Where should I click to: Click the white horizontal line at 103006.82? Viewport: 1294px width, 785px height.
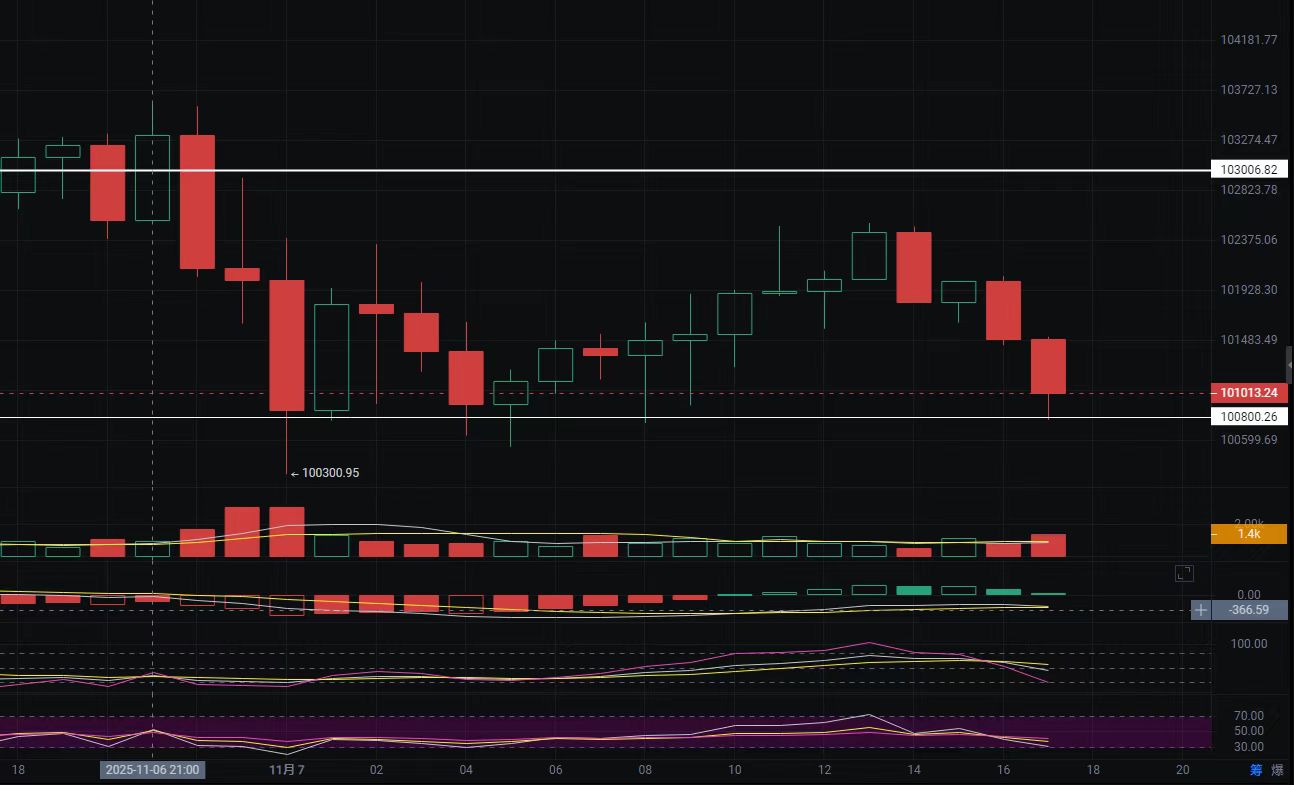pyautogui.click(x=600, y=170)
